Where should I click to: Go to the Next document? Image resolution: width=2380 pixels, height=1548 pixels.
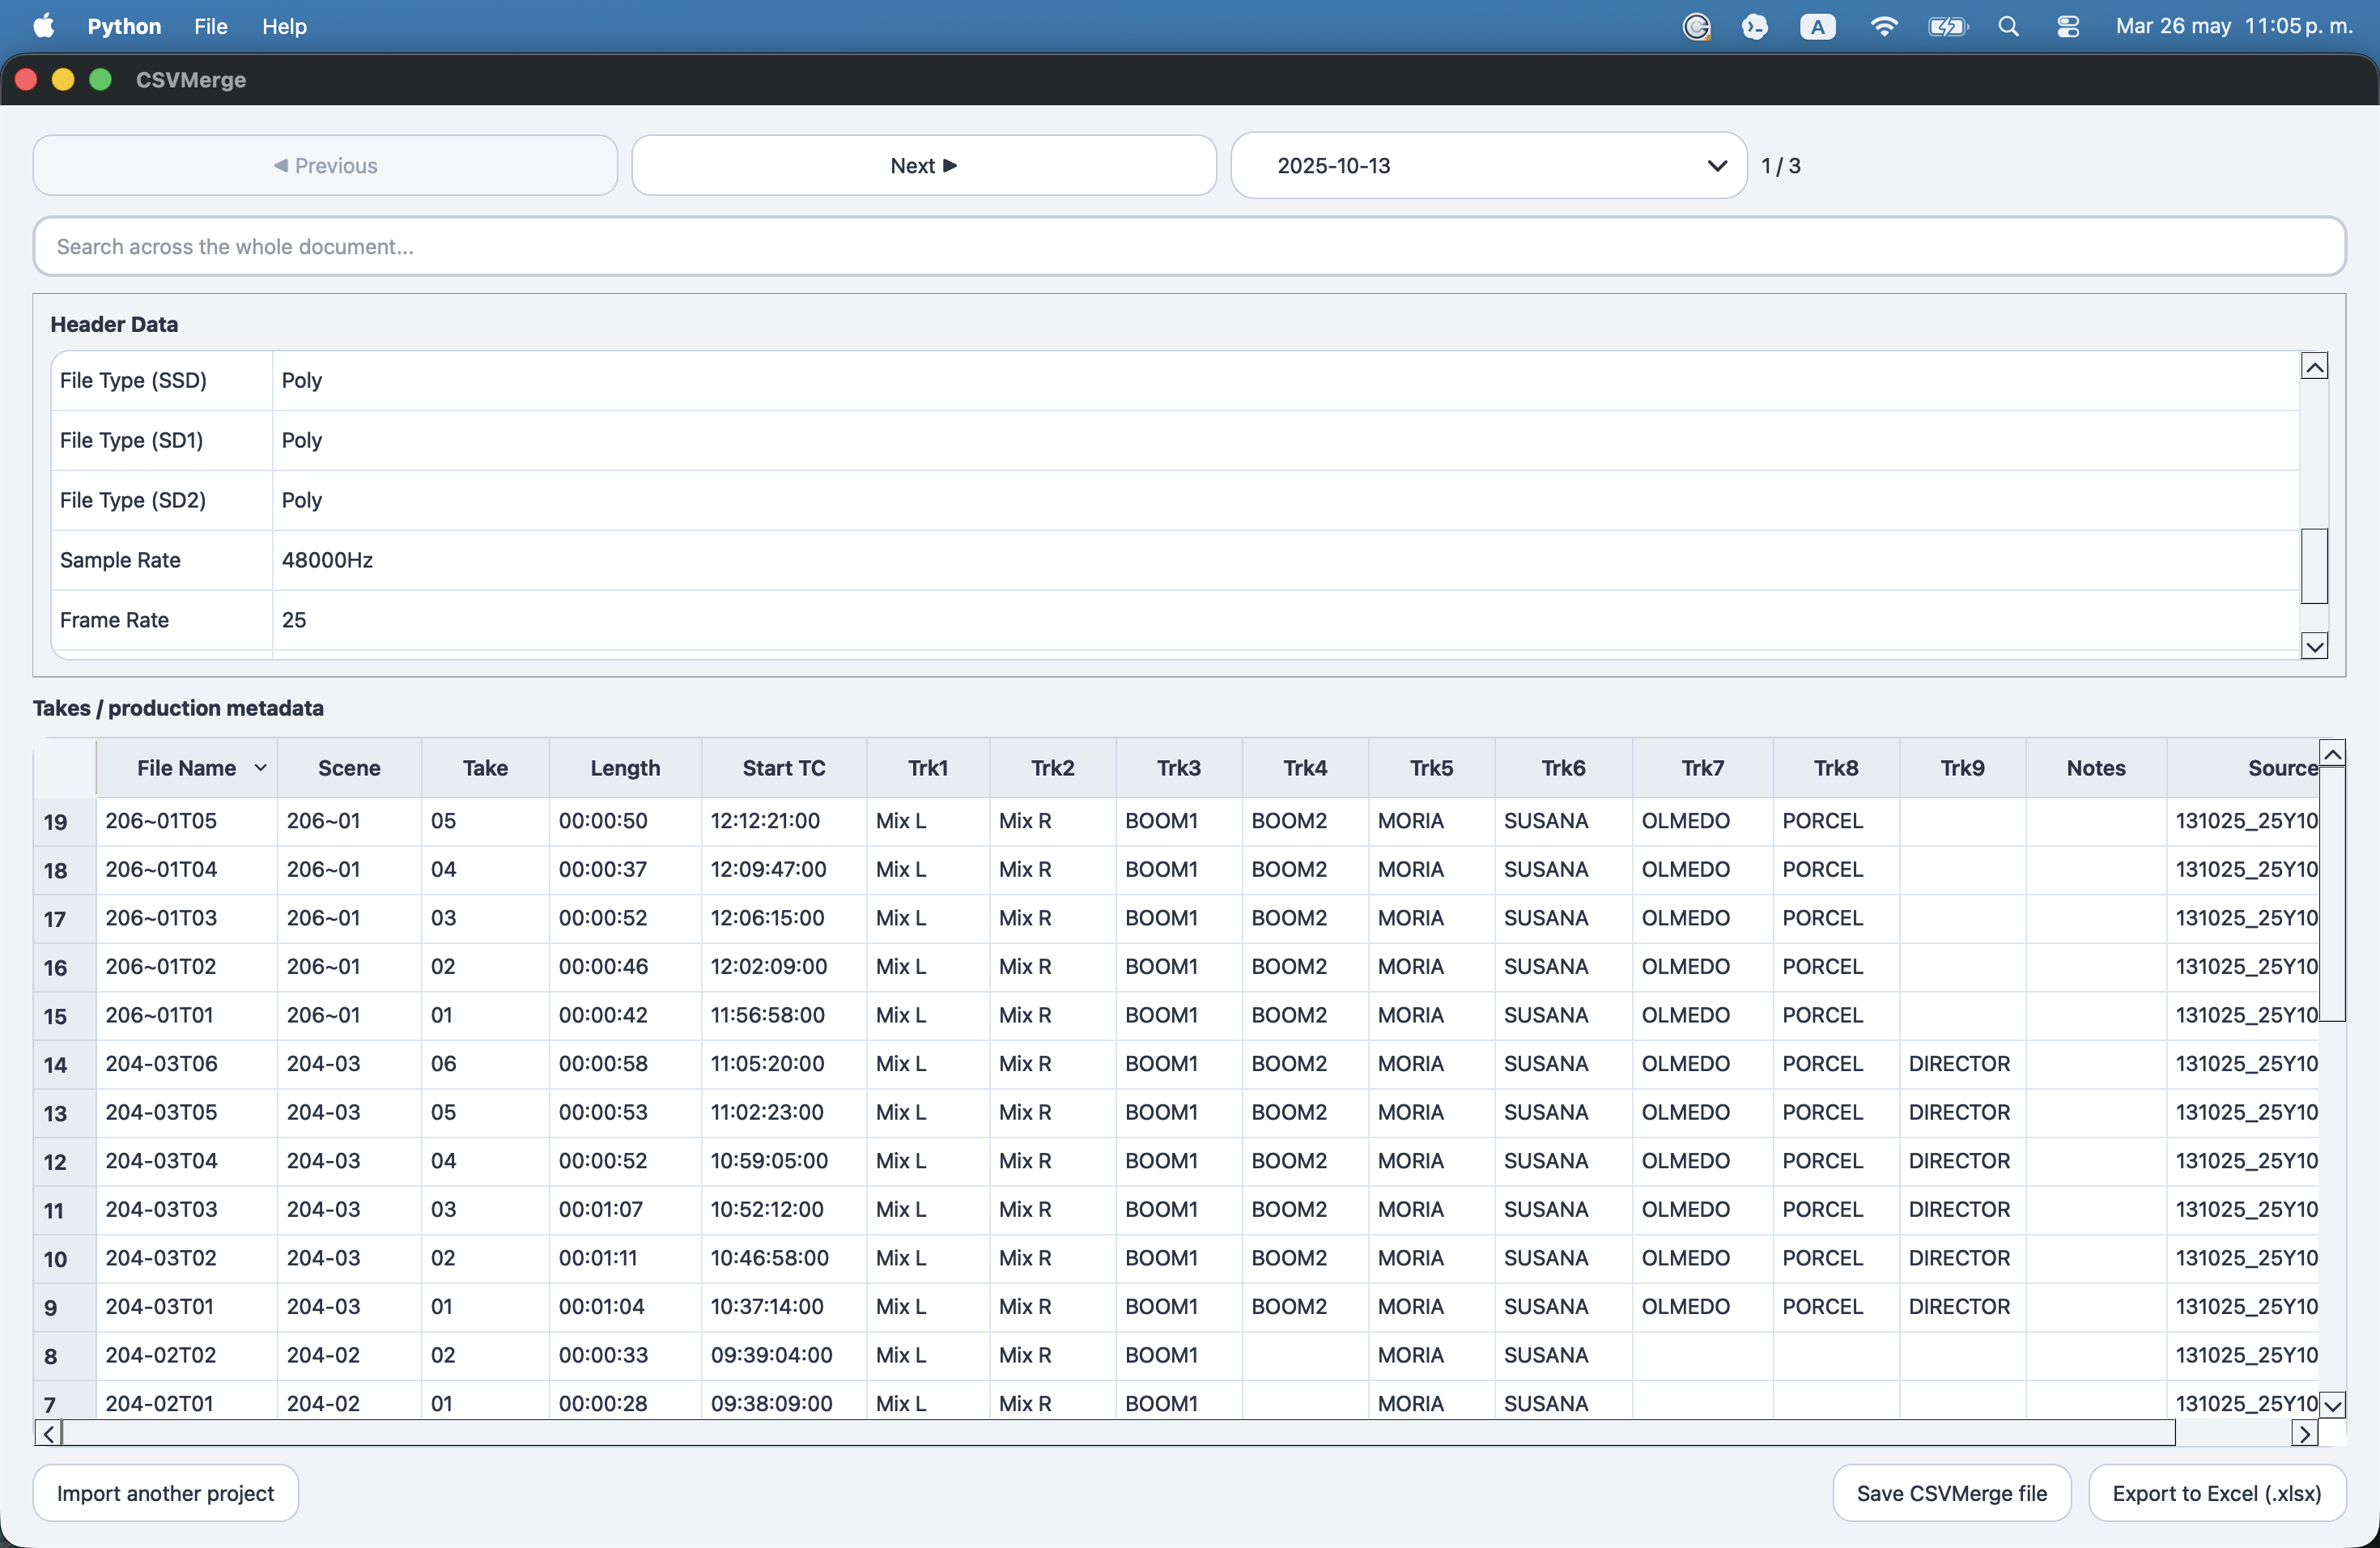[923, 165]
